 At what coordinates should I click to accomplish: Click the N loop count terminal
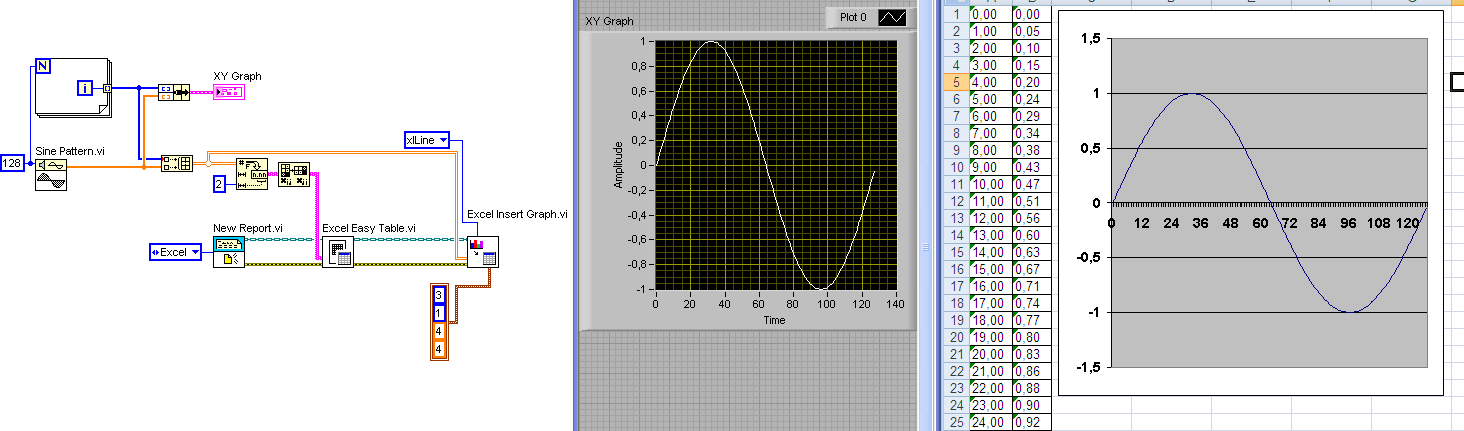(43, 67)
